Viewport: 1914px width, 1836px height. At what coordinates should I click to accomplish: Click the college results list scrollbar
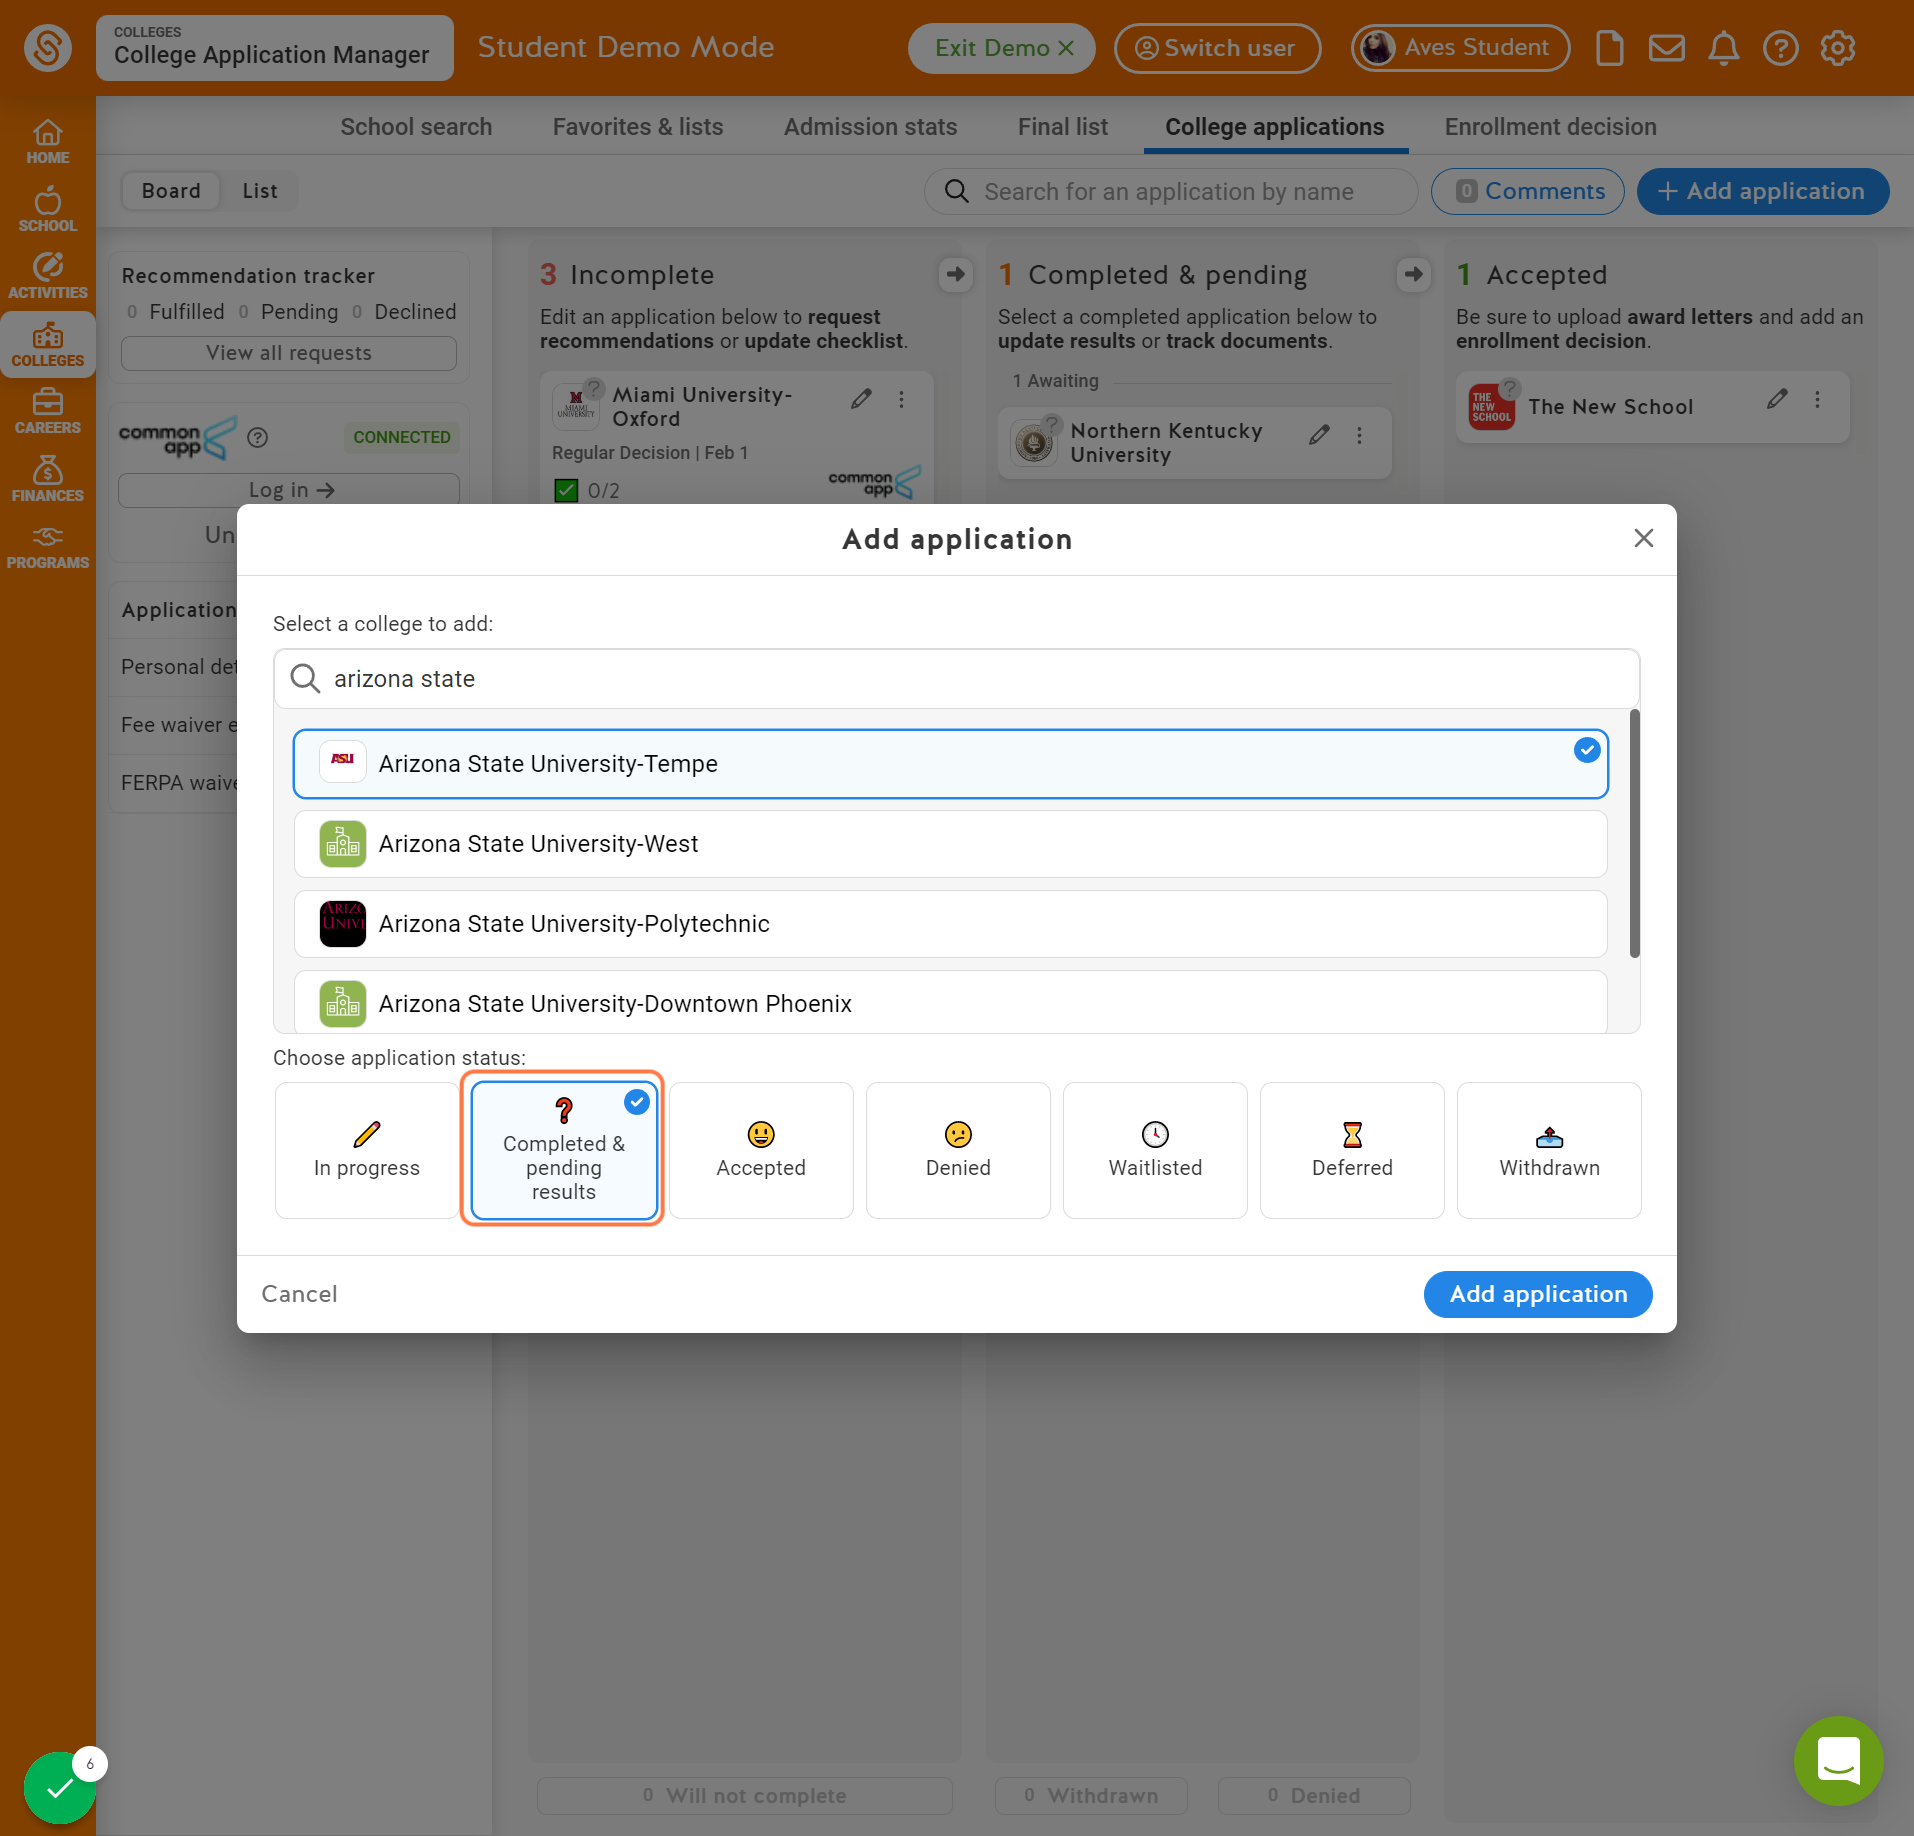1634,833
